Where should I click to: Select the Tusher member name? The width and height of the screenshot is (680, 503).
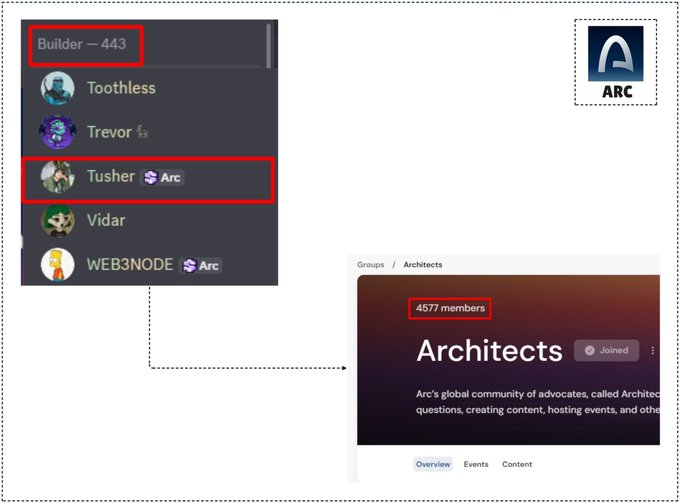tap(111, 176)
